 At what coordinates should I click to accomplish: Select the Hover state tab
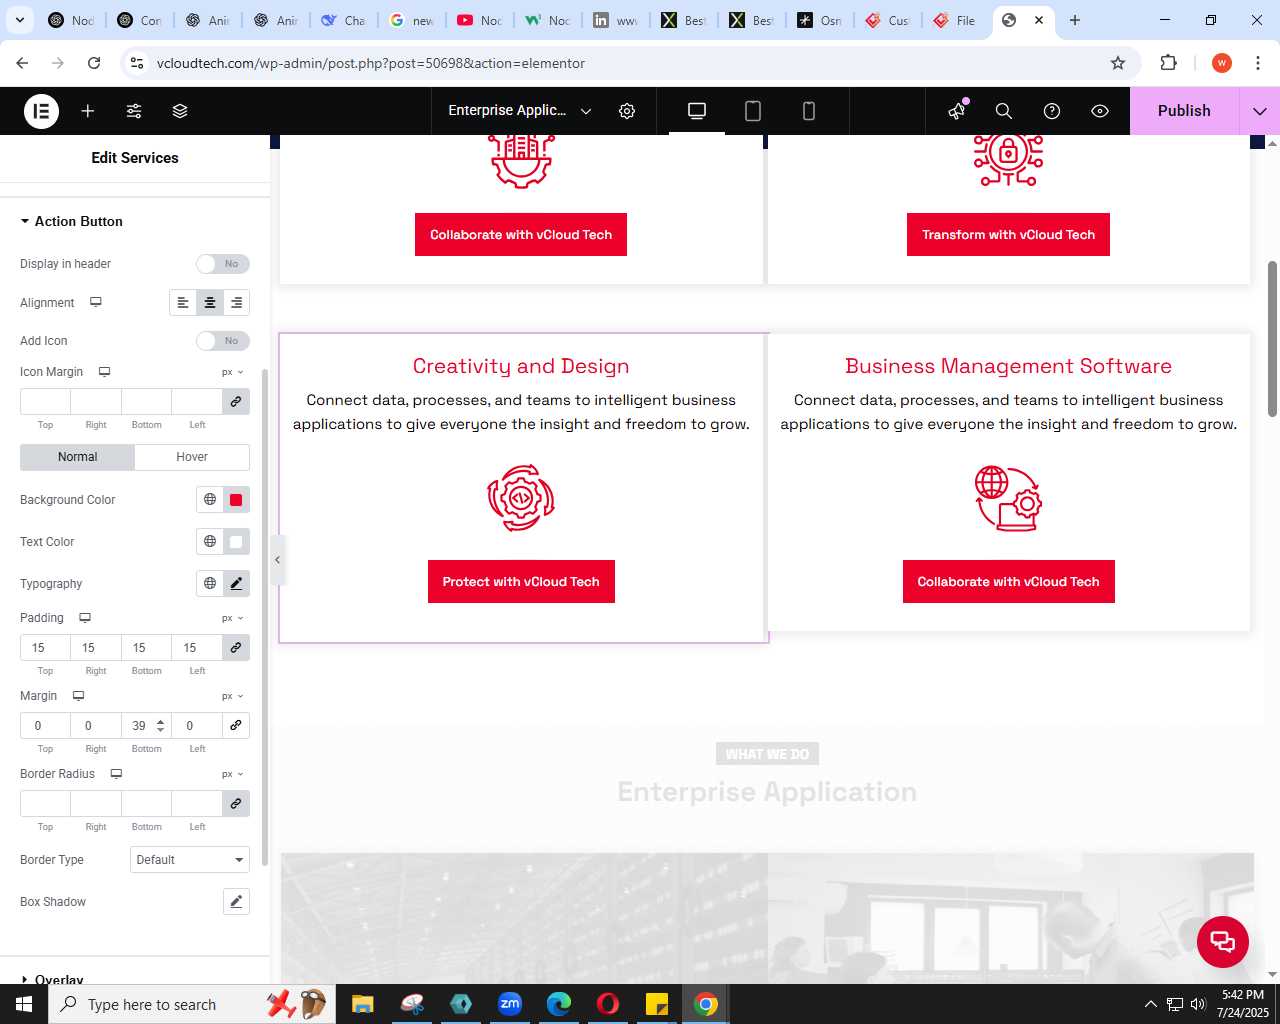click(x=192, y=457)
